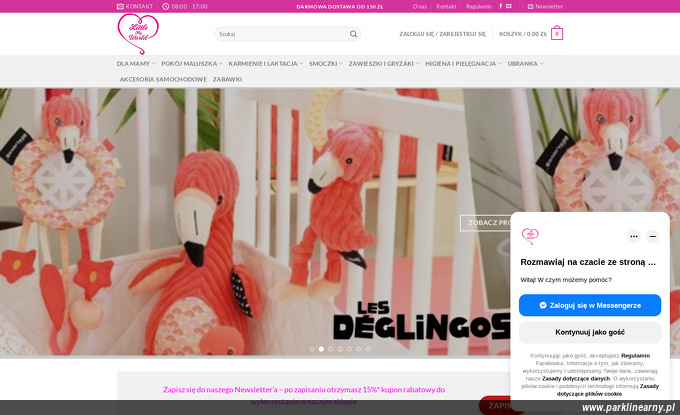Click the search magnifier icon

[353, 34]
